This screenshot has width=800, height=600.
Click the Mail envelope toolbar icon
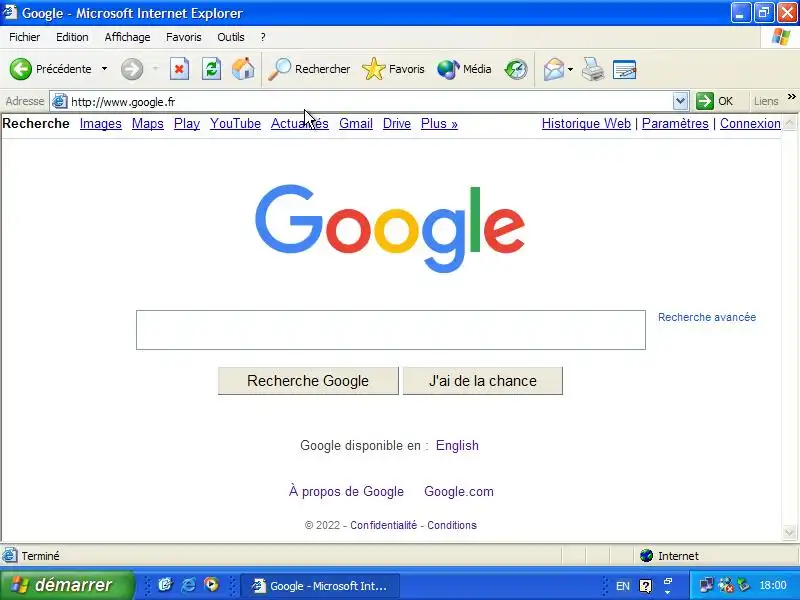(554, 69)
